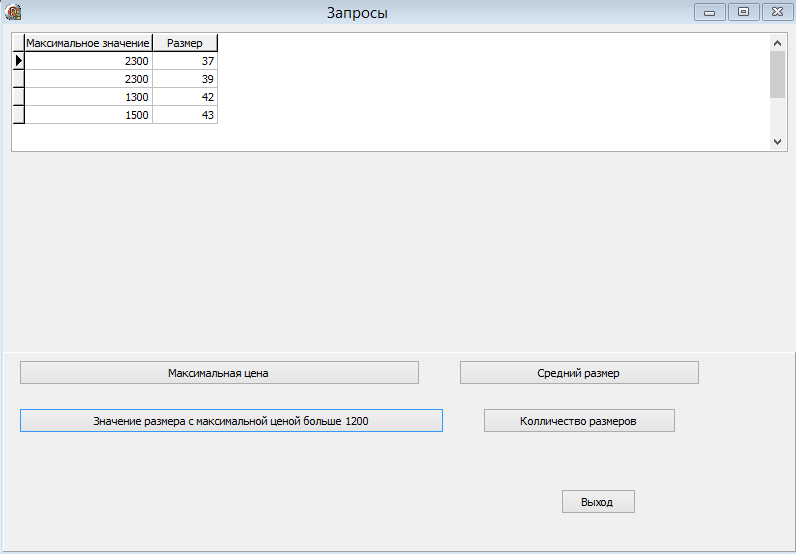Click the Колличество размеров button

pos(579,421)
